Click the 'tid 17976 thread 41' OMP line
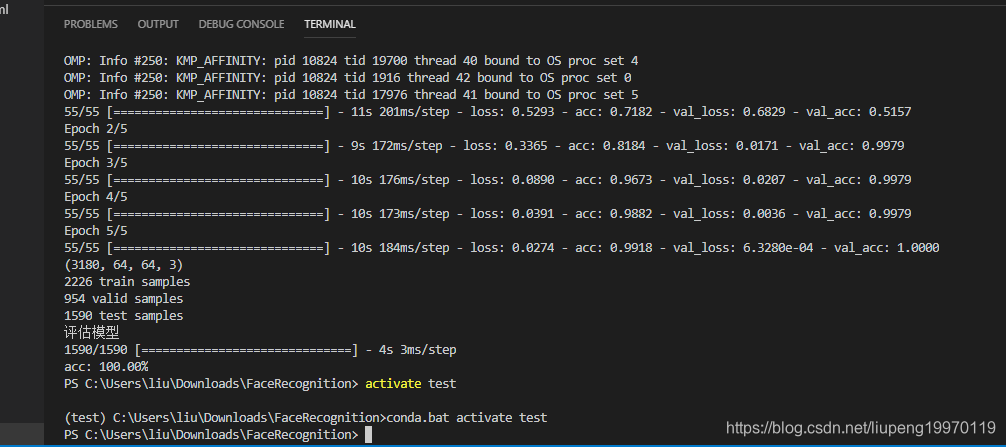Image resolution: width=1006 pixels, height=447 pixels. (350, 95)
